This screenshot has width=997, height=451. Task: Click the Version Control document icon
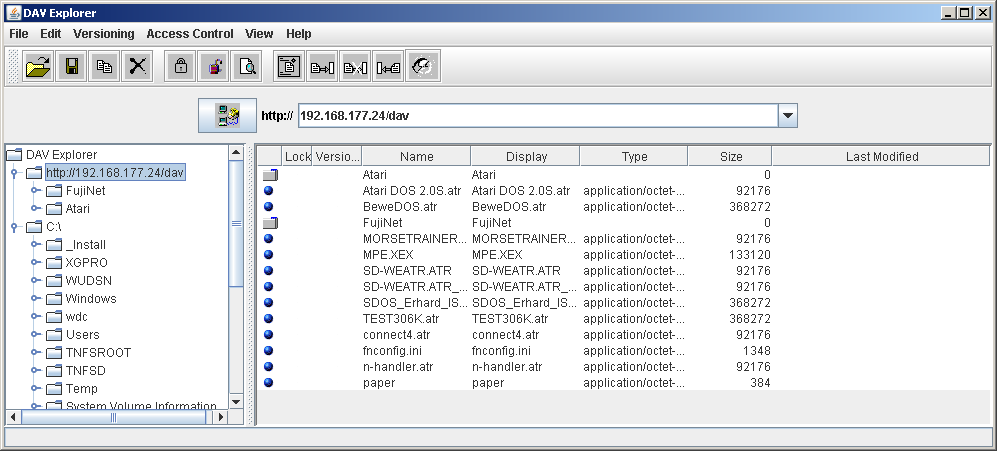click(x=289, y=67)
